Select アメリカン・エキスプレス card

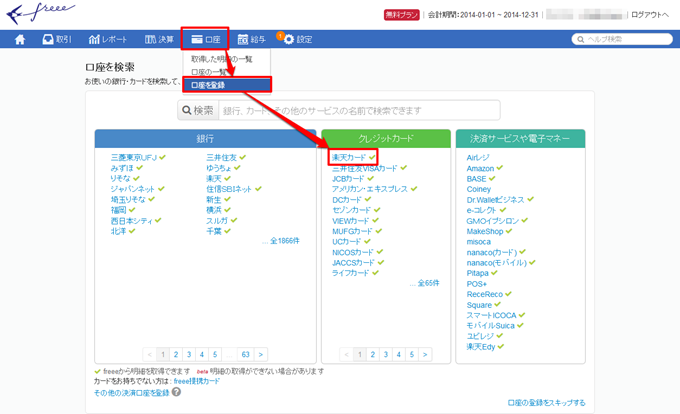coord(370,189)
